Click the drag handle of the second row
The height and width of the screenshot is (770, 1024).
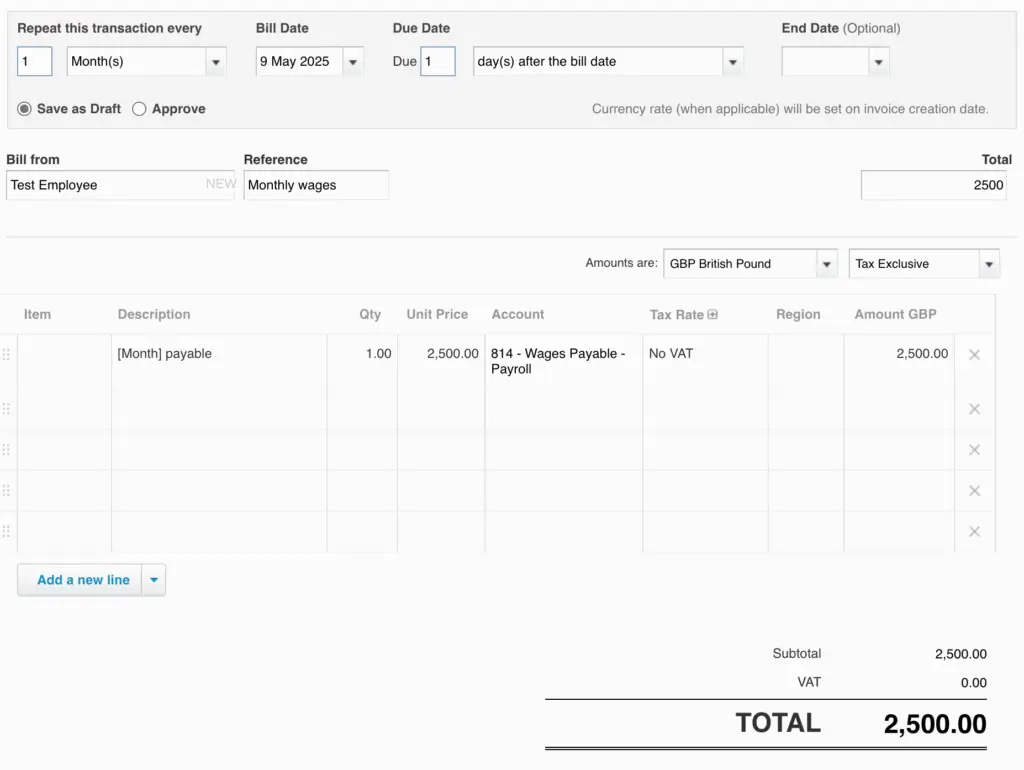pyautogui.click(x=7, y=409)
